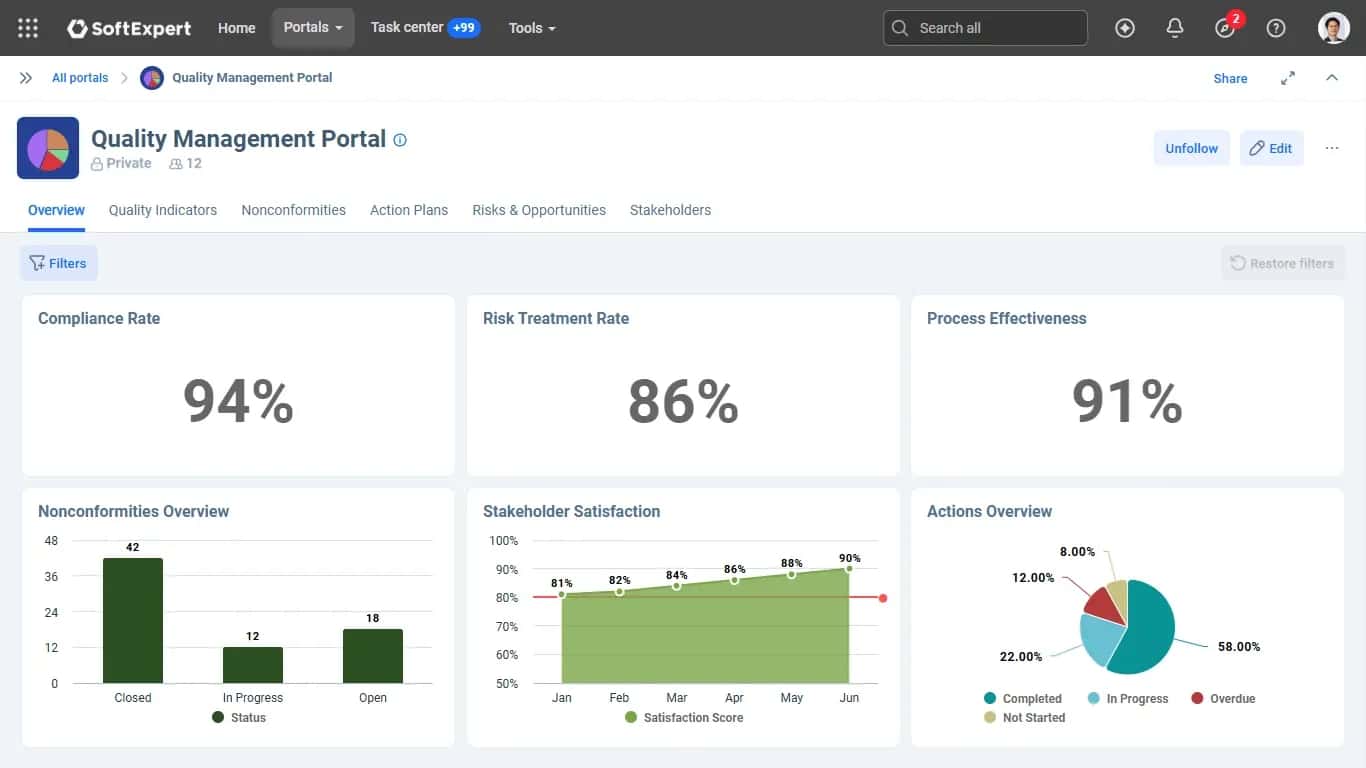Image resolution: width=1366 pixels, height=768 pixels.
Task: Toggle the Not Started legend entry
Action: (1025, 718)
